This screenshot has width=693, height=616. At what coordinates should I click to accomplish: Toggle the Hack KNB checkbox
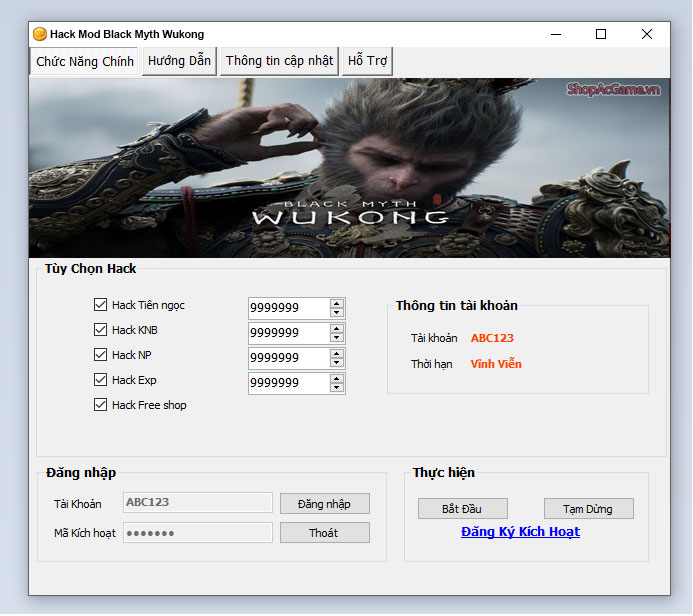coord(100,330)
